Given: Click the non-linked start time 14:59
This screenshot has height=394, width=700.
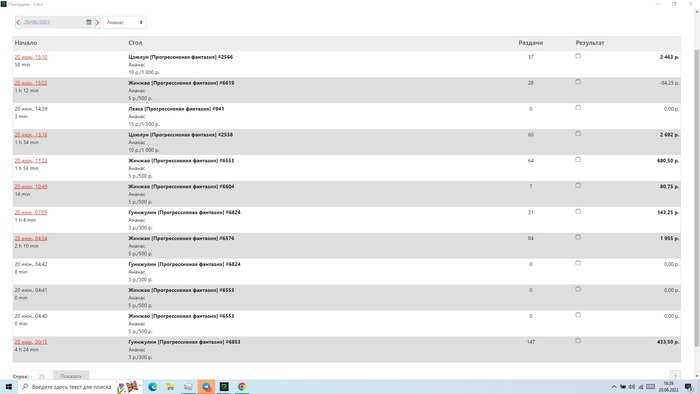Looking at the screenshot, I should [31, 109].
